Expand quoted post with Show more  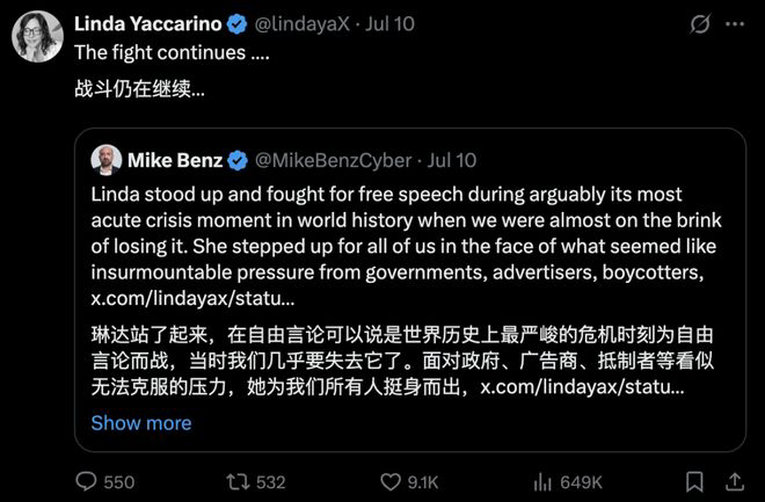point(141,423)
